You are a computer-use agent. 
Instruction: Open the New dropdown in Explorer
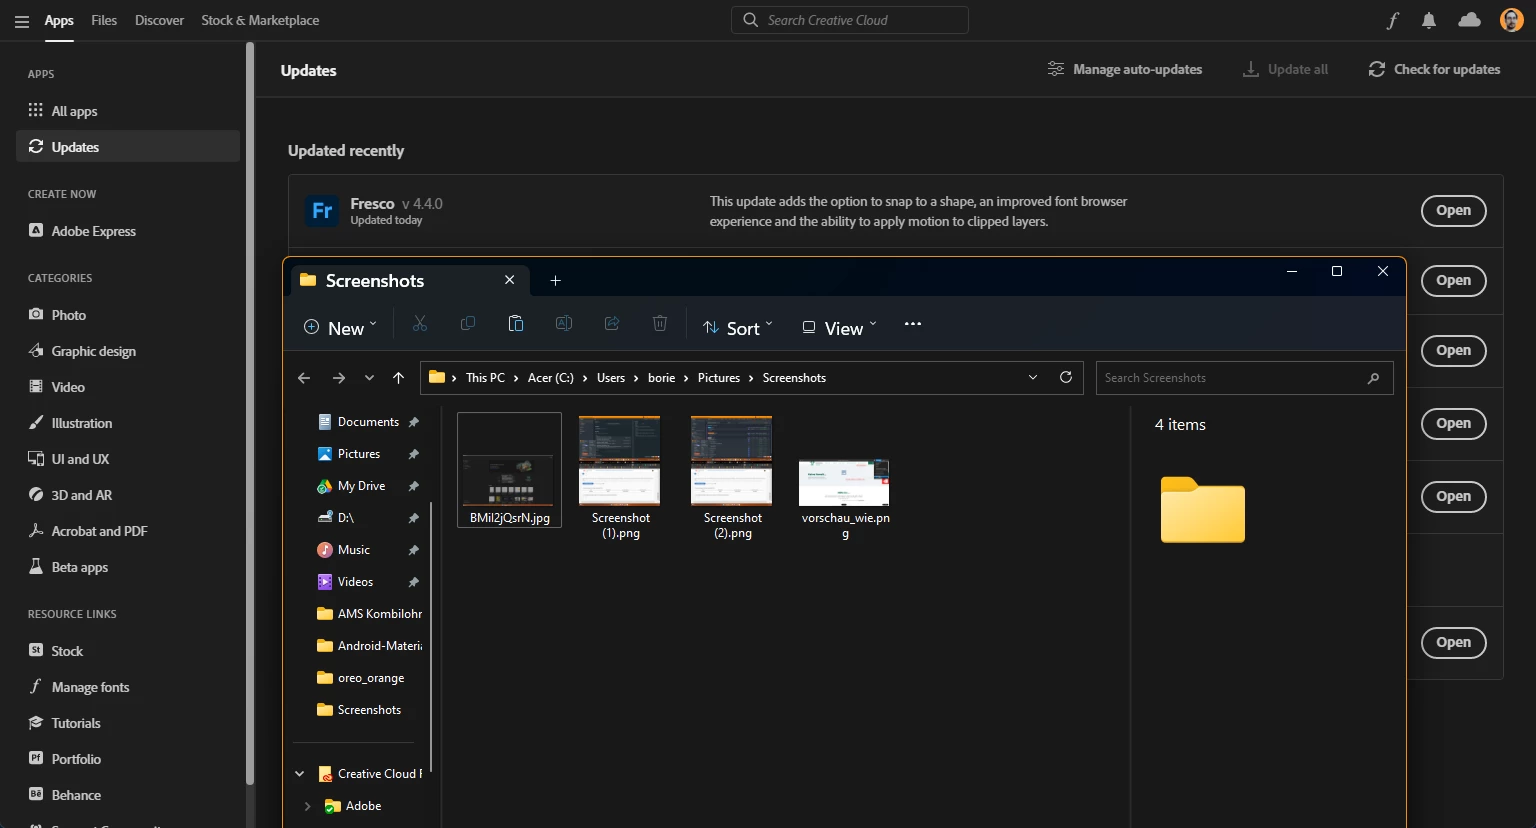coord(340,328)
